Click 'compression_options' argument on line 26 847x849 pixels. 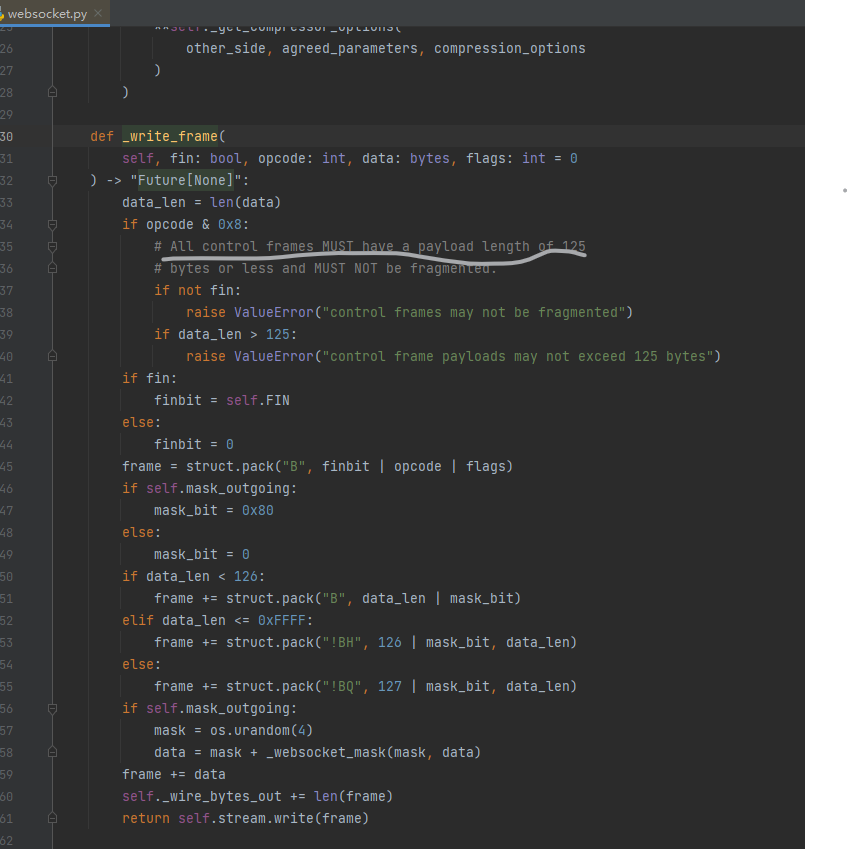(510, 48)
